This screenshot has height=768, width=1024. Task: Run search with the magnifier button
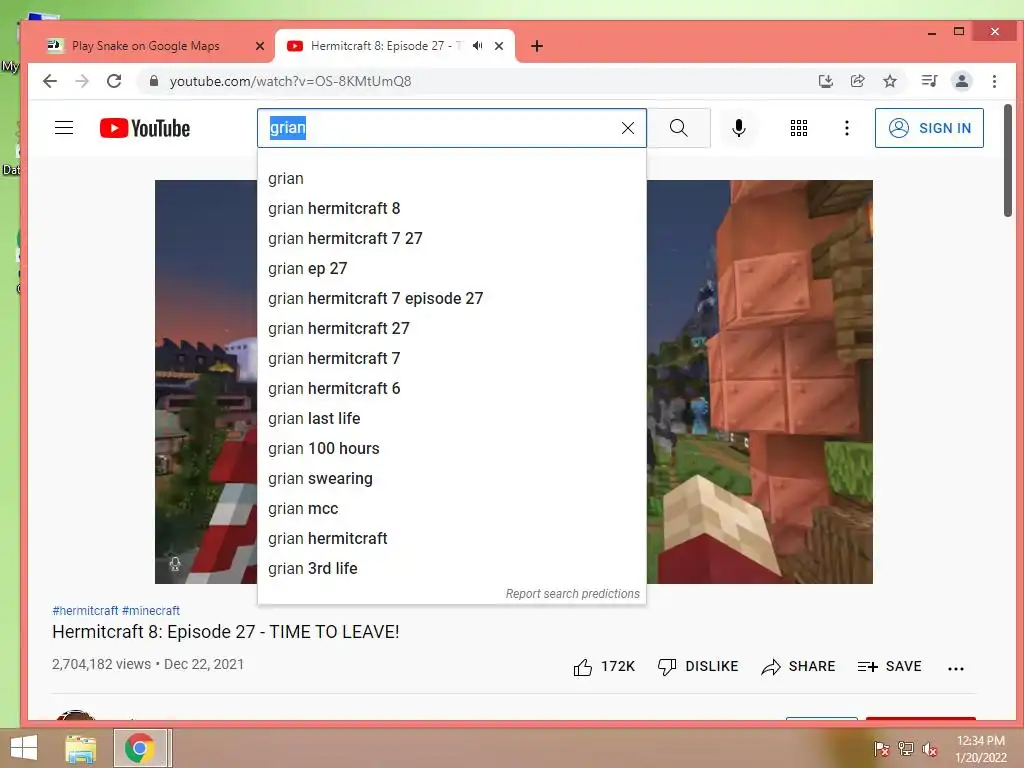click(679, 128)
